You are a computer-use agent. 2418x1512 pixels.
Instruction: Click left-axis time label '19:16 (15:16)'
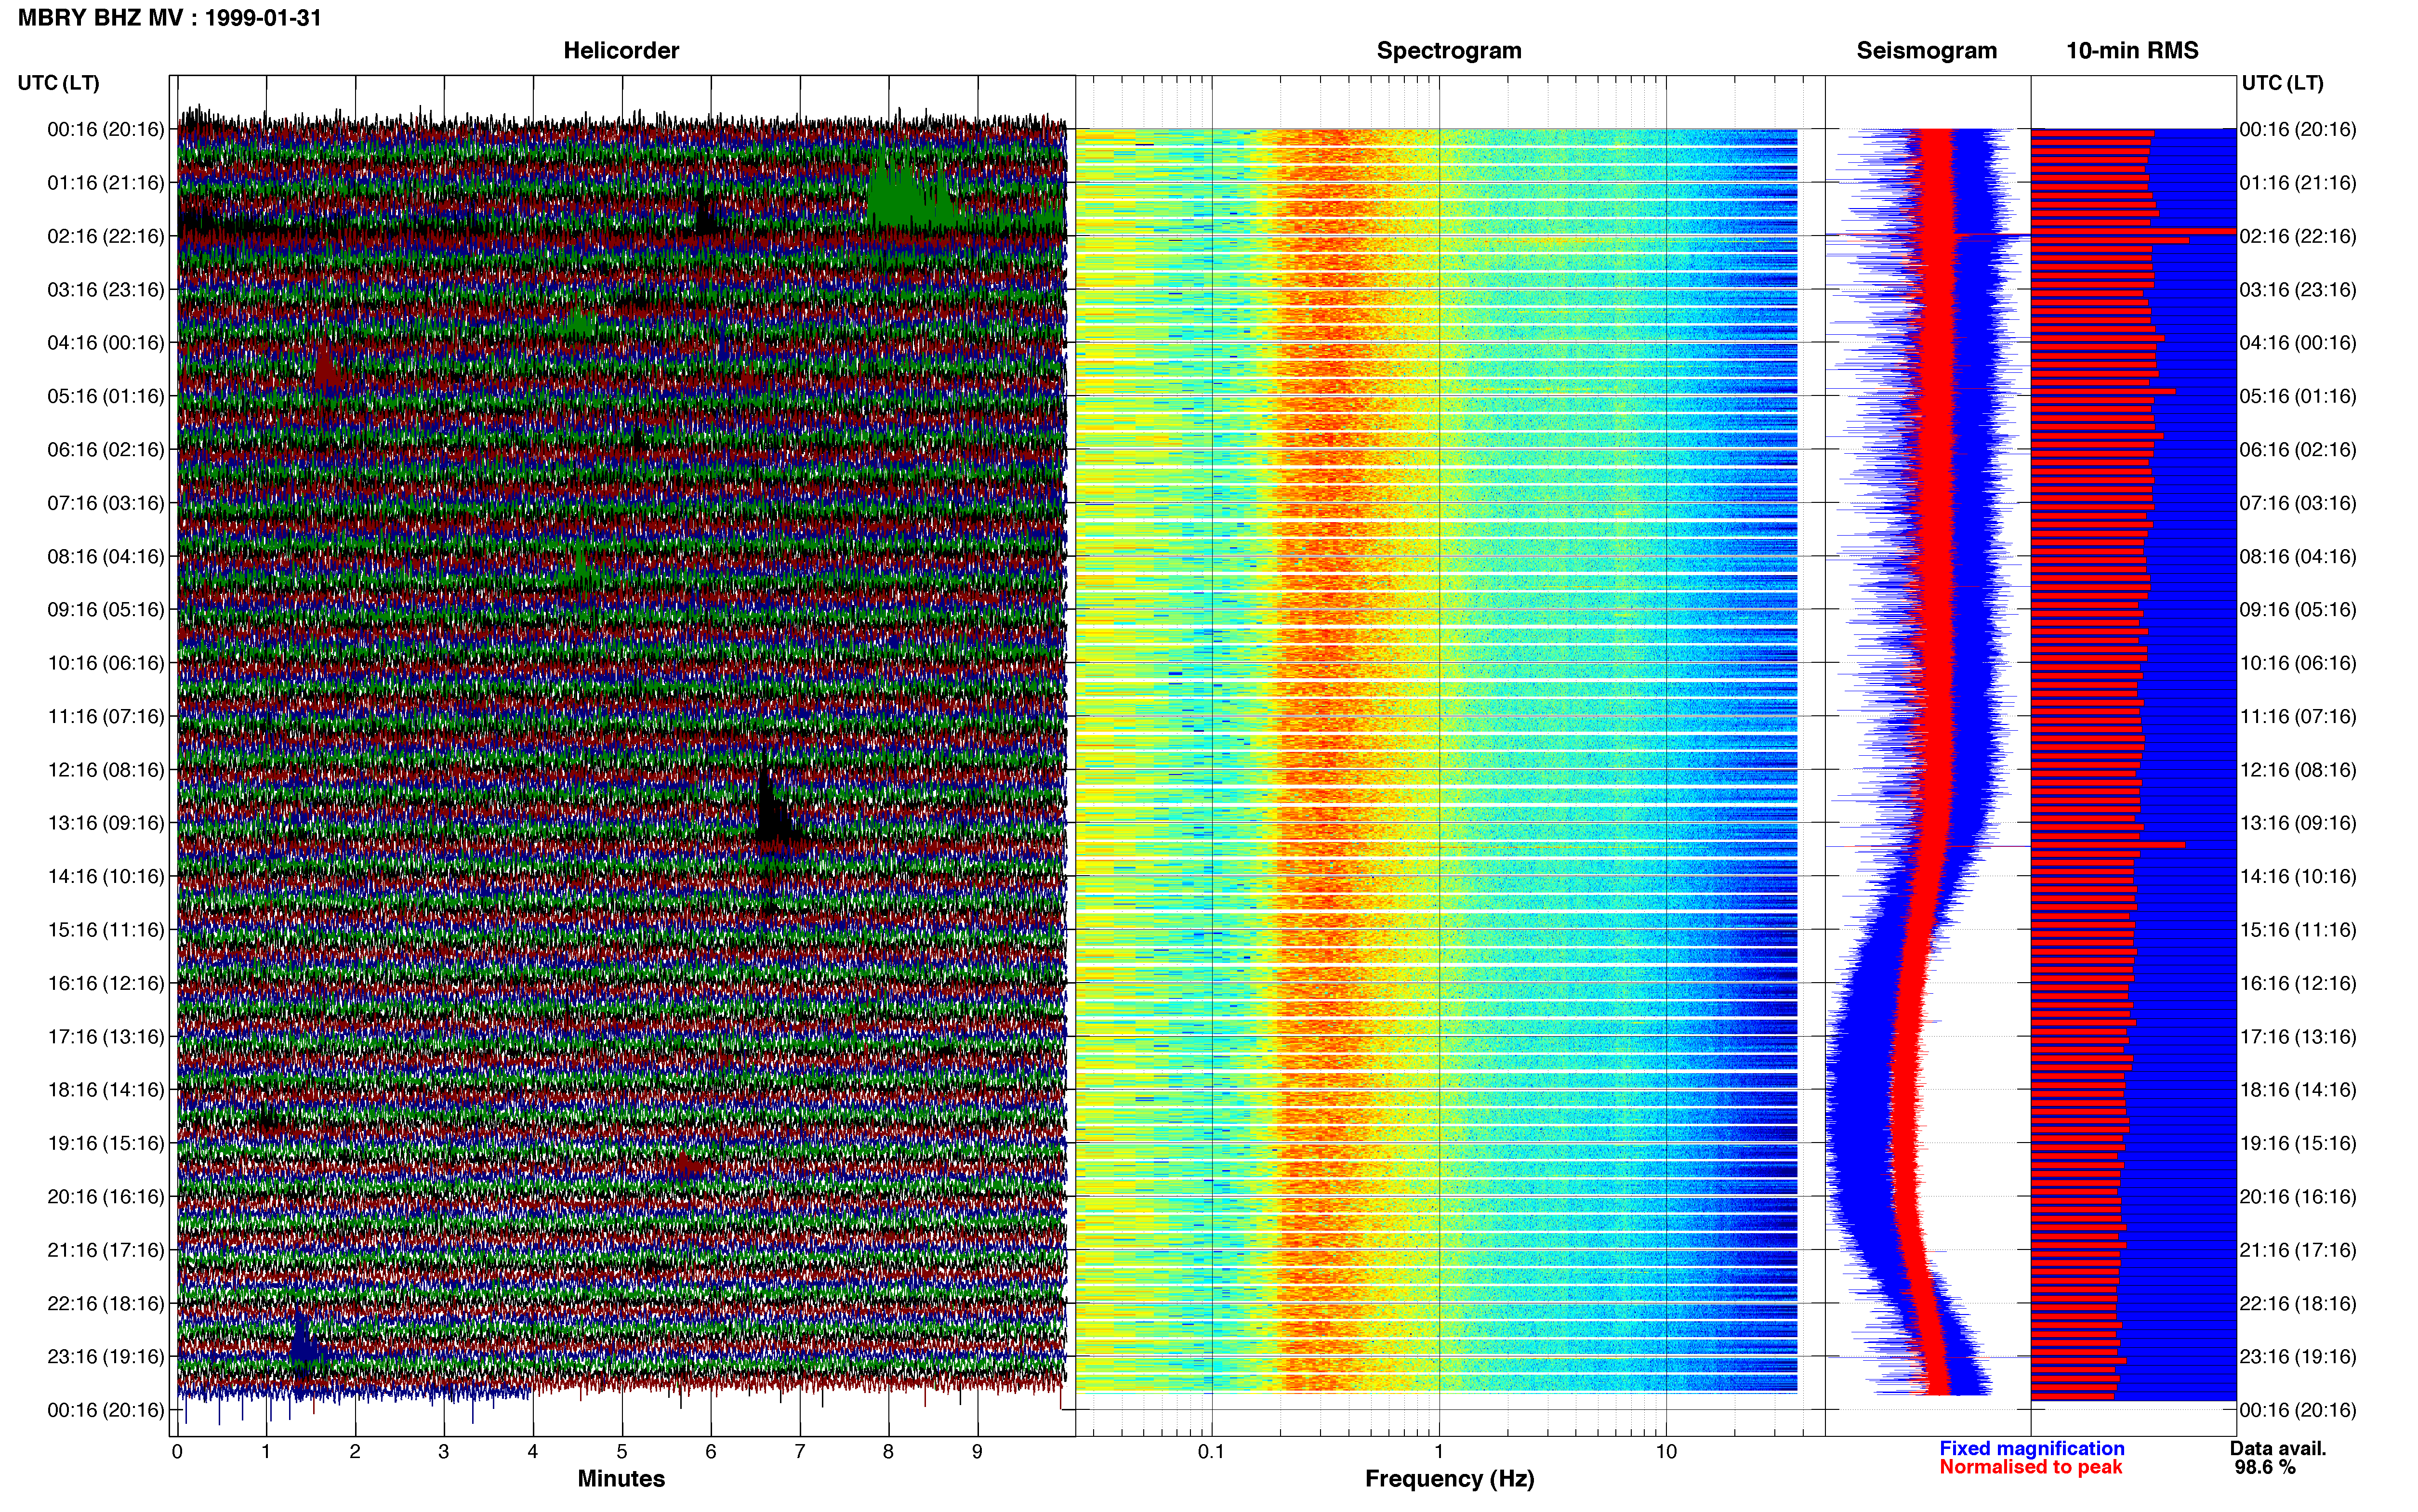point(106,1143)
